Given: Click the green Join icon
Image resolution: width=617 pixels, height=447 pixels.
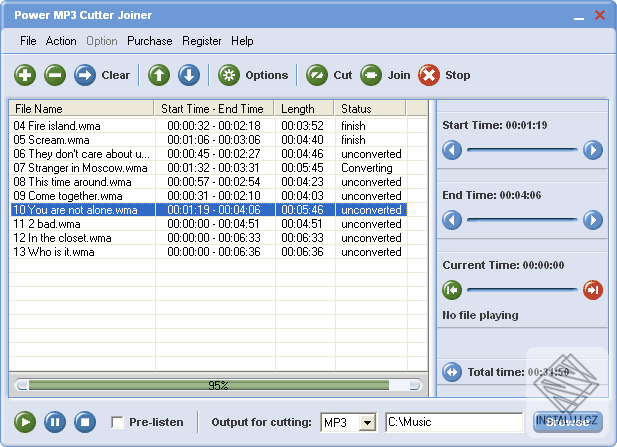Looking at the screenshot, I should (371, 75).
